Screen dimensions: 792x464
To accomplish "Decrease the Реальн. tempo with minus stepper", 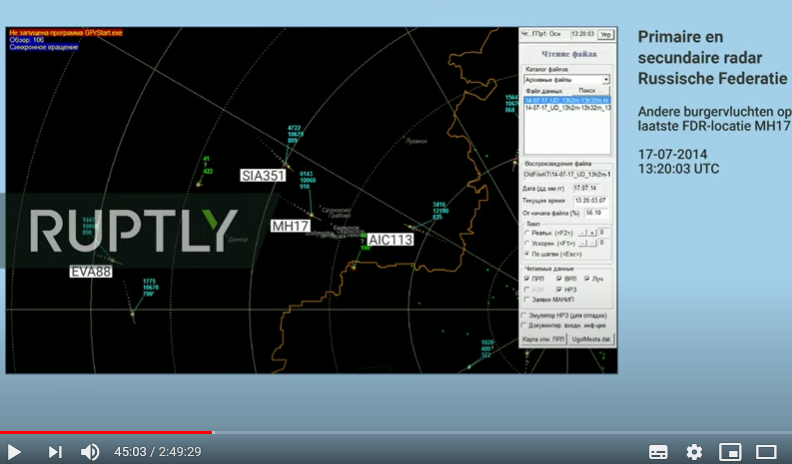I will (x=582, y=233).
